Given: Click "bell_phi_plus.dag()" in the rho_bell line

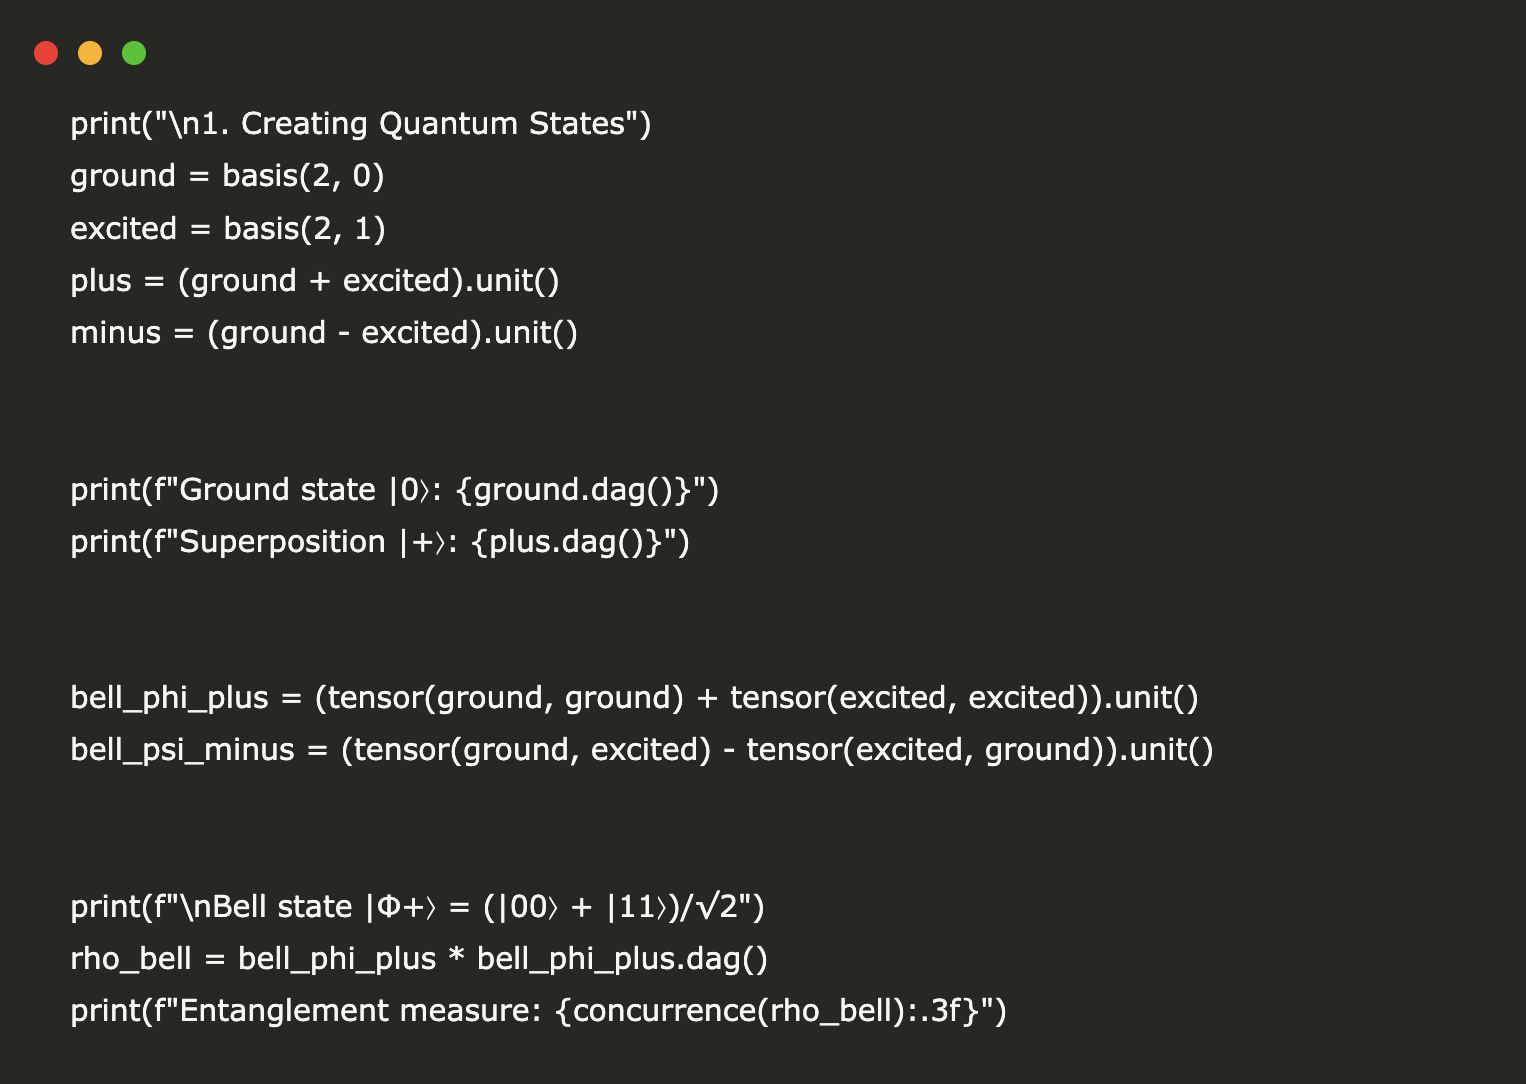Looking at the screenshot, I should (x=622, y=959).
